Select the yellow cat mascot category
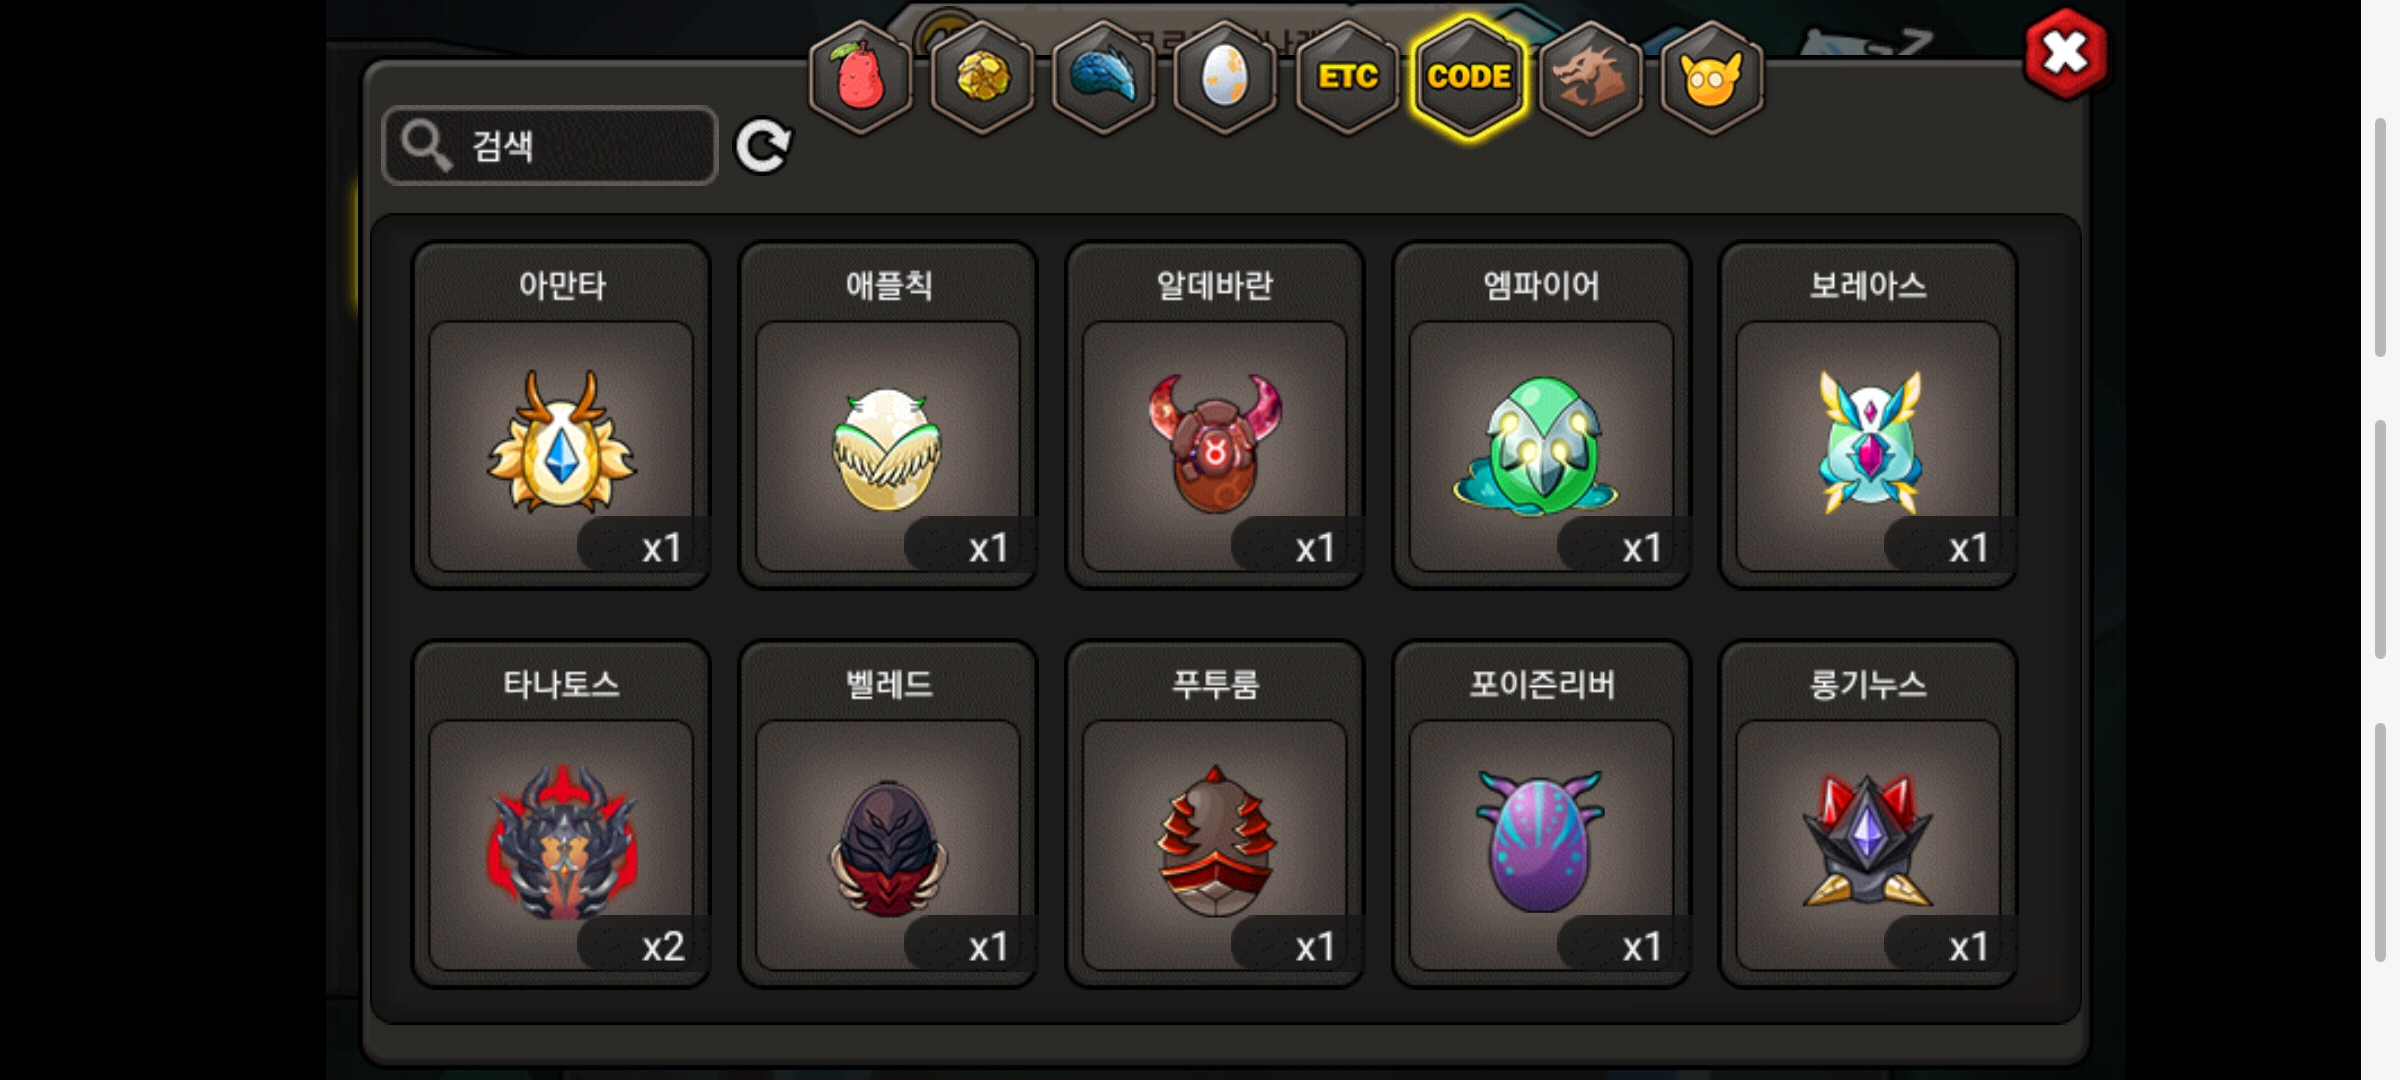The height and width of the screenshot is (1080, 2400). pos(1712,77)
